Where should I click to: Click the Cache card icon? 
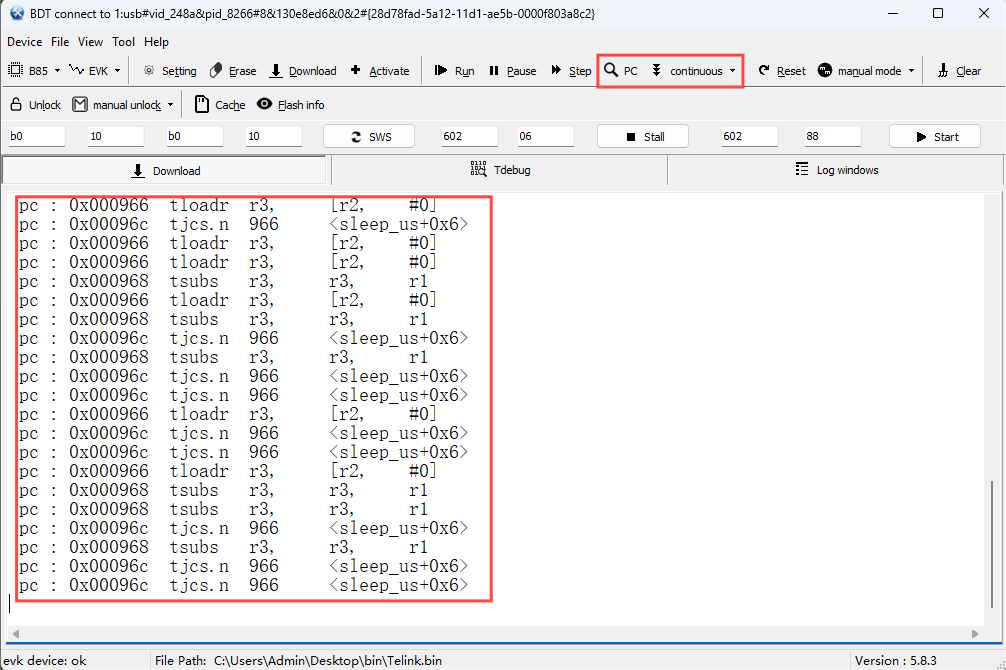pyautogui.click(x=201, y=104)
